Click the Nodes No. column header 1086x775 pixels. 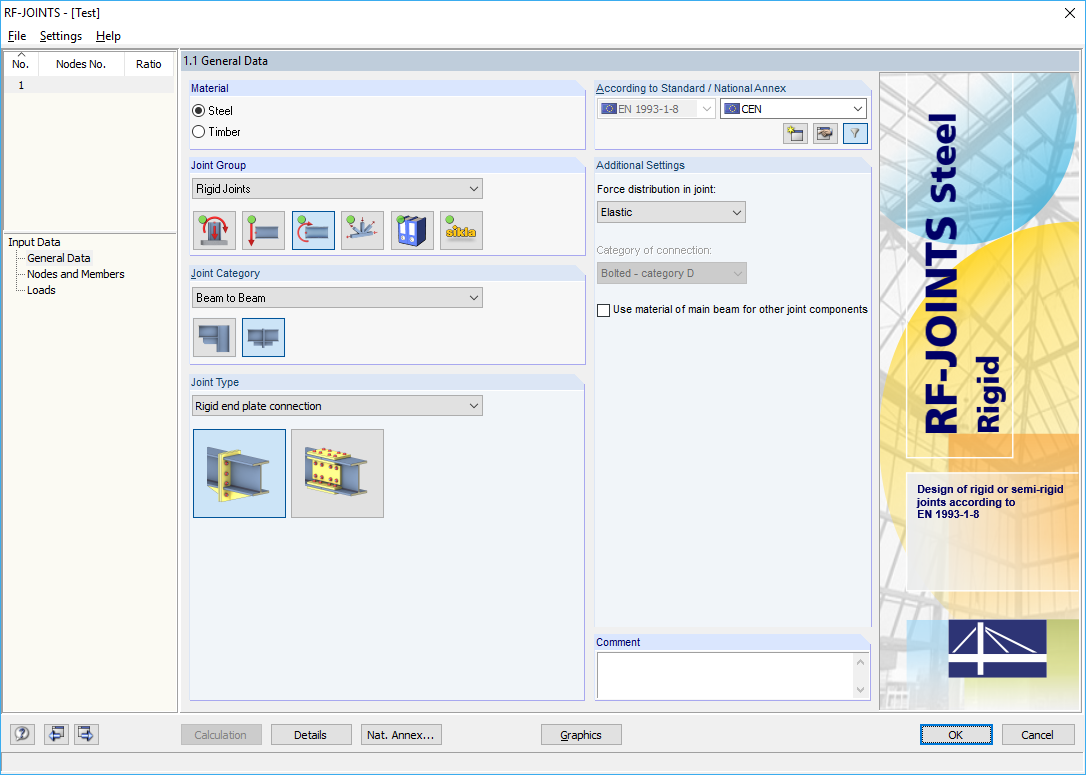pos(81,64)
